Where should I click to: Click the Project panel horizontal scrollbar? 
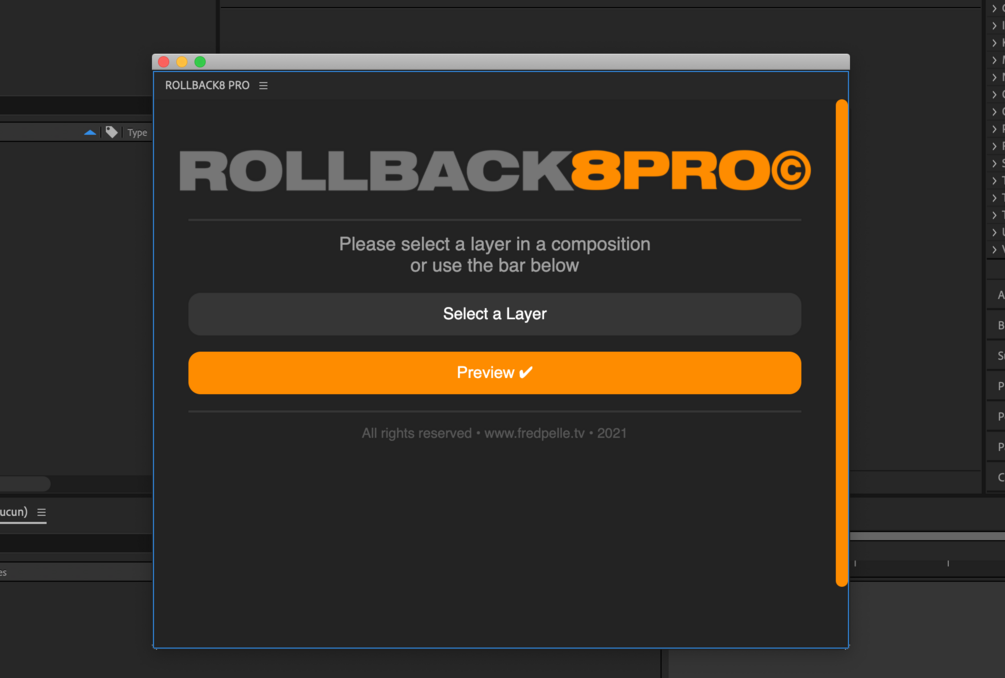point(24,483)
